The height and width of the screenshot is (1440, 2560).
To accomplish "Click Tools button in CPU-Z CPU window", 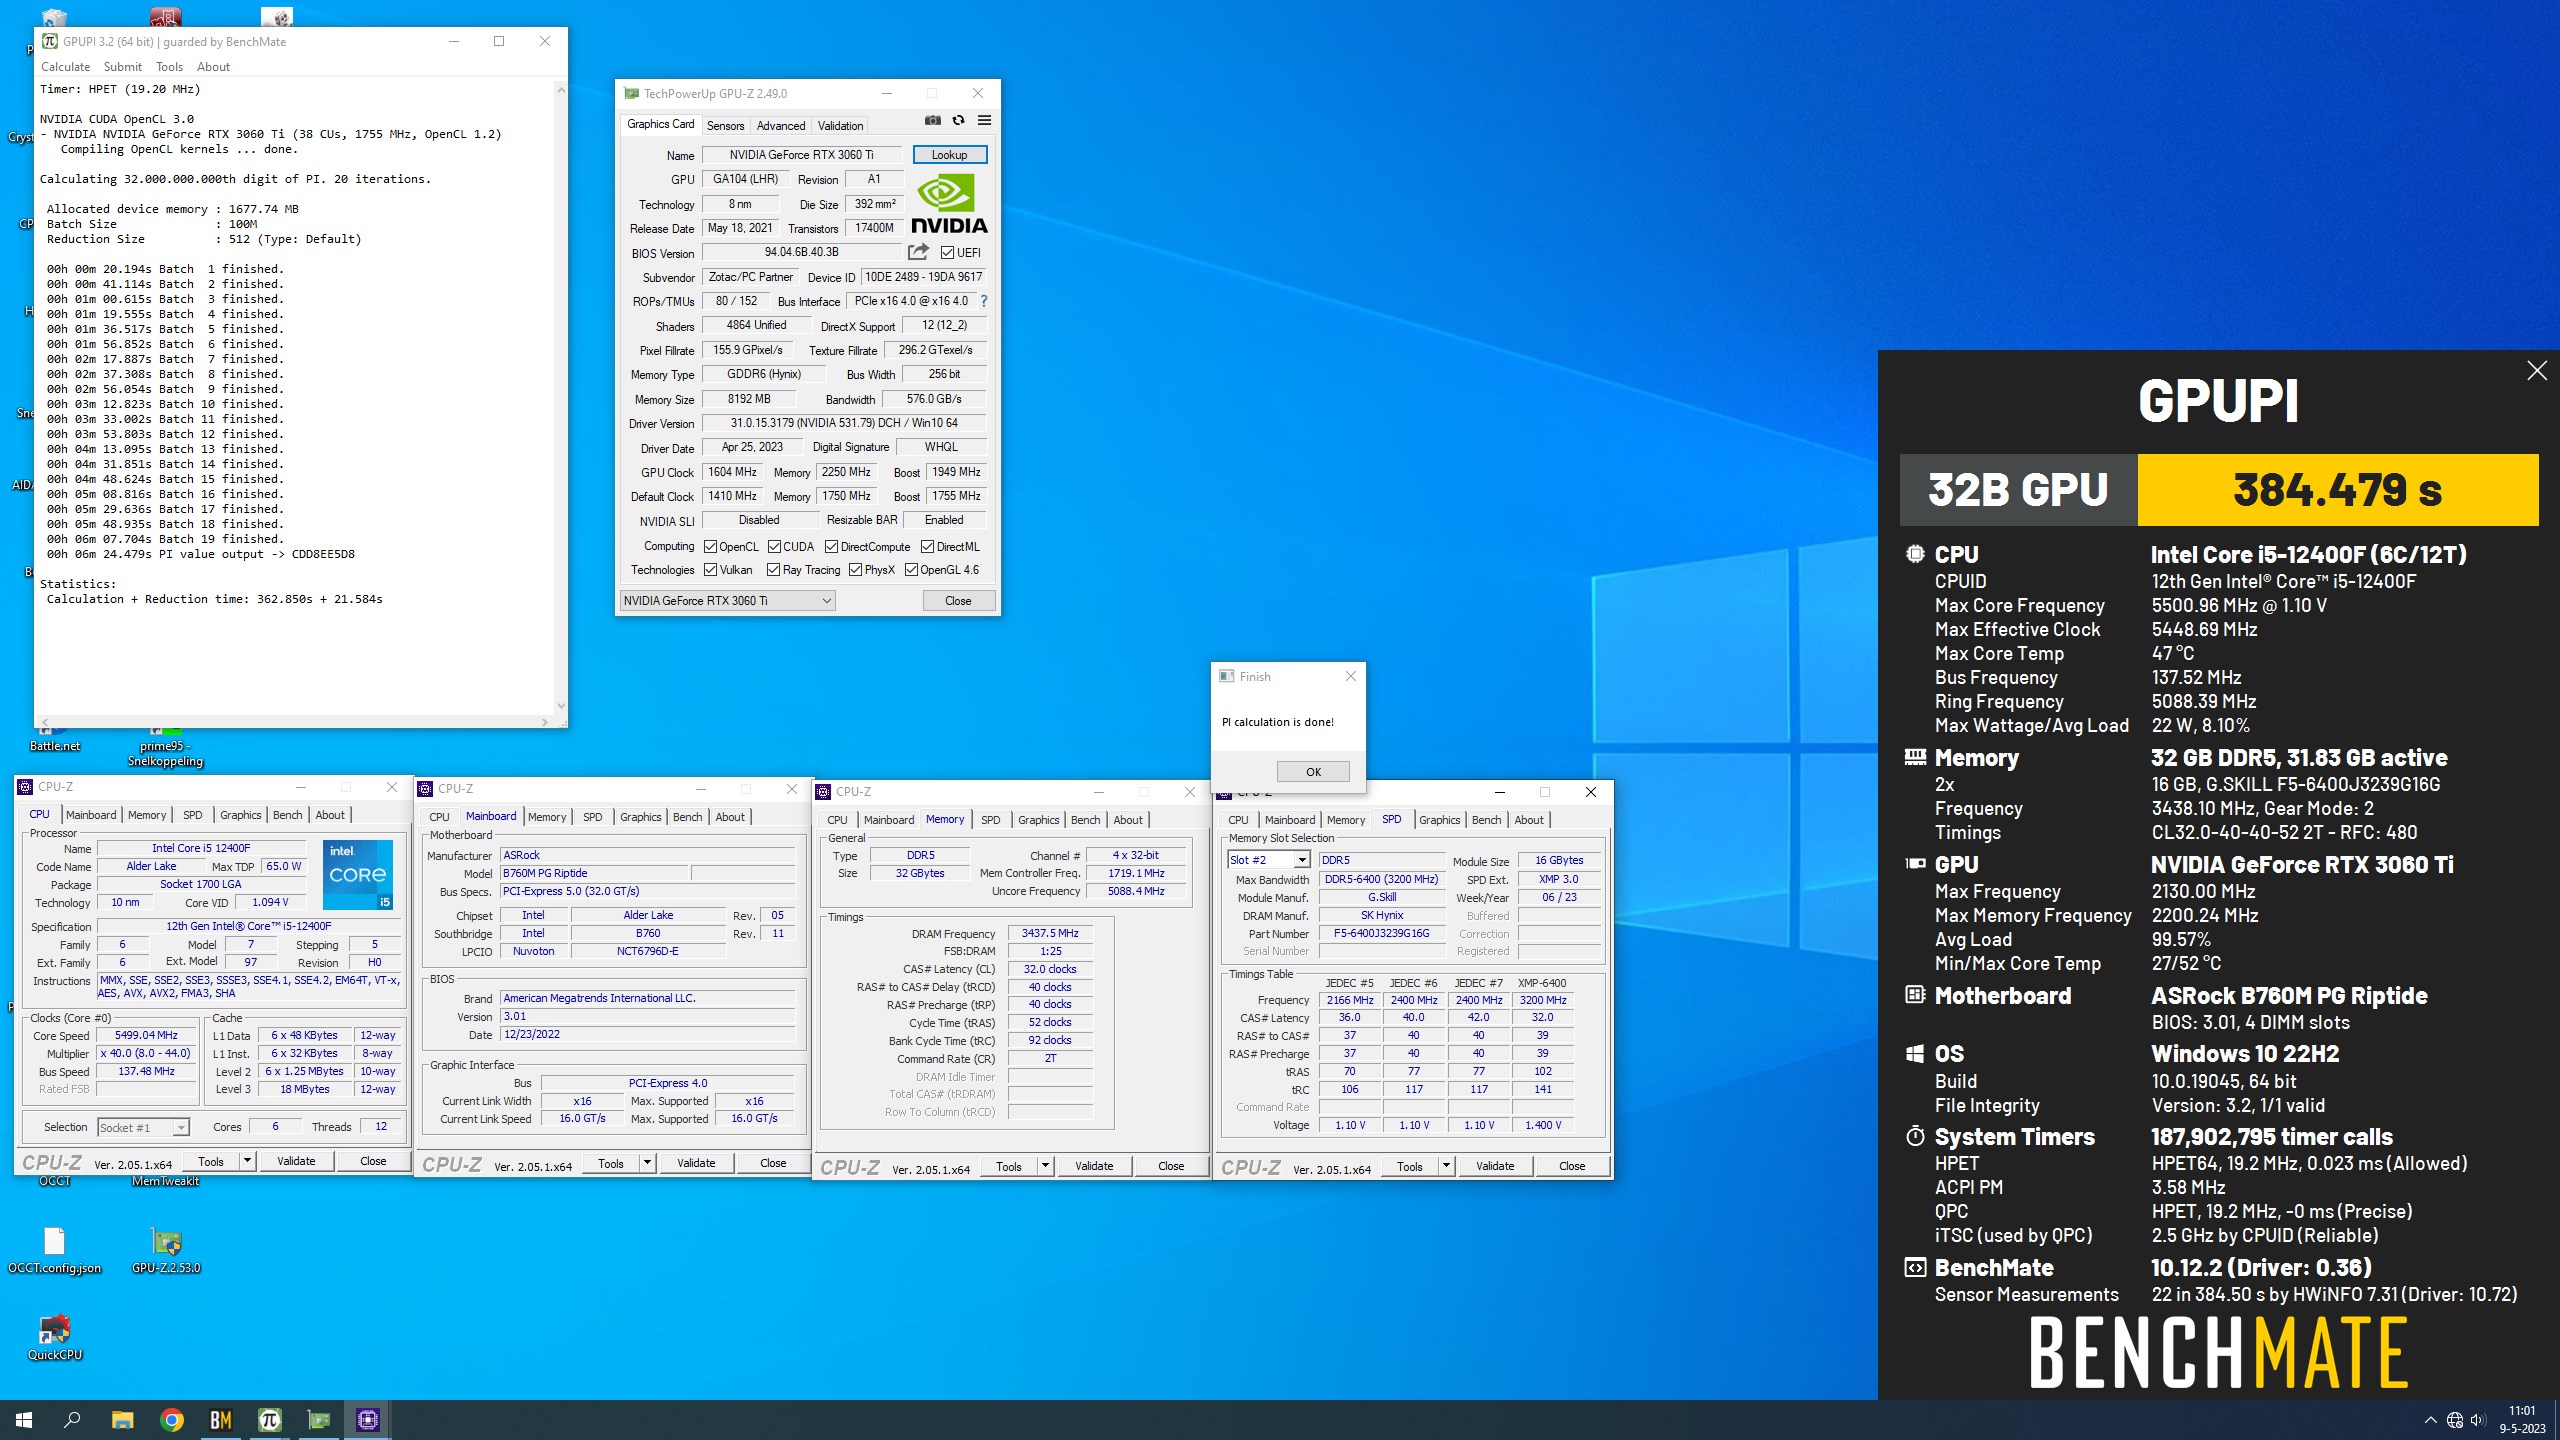I will pos(211,1161).
